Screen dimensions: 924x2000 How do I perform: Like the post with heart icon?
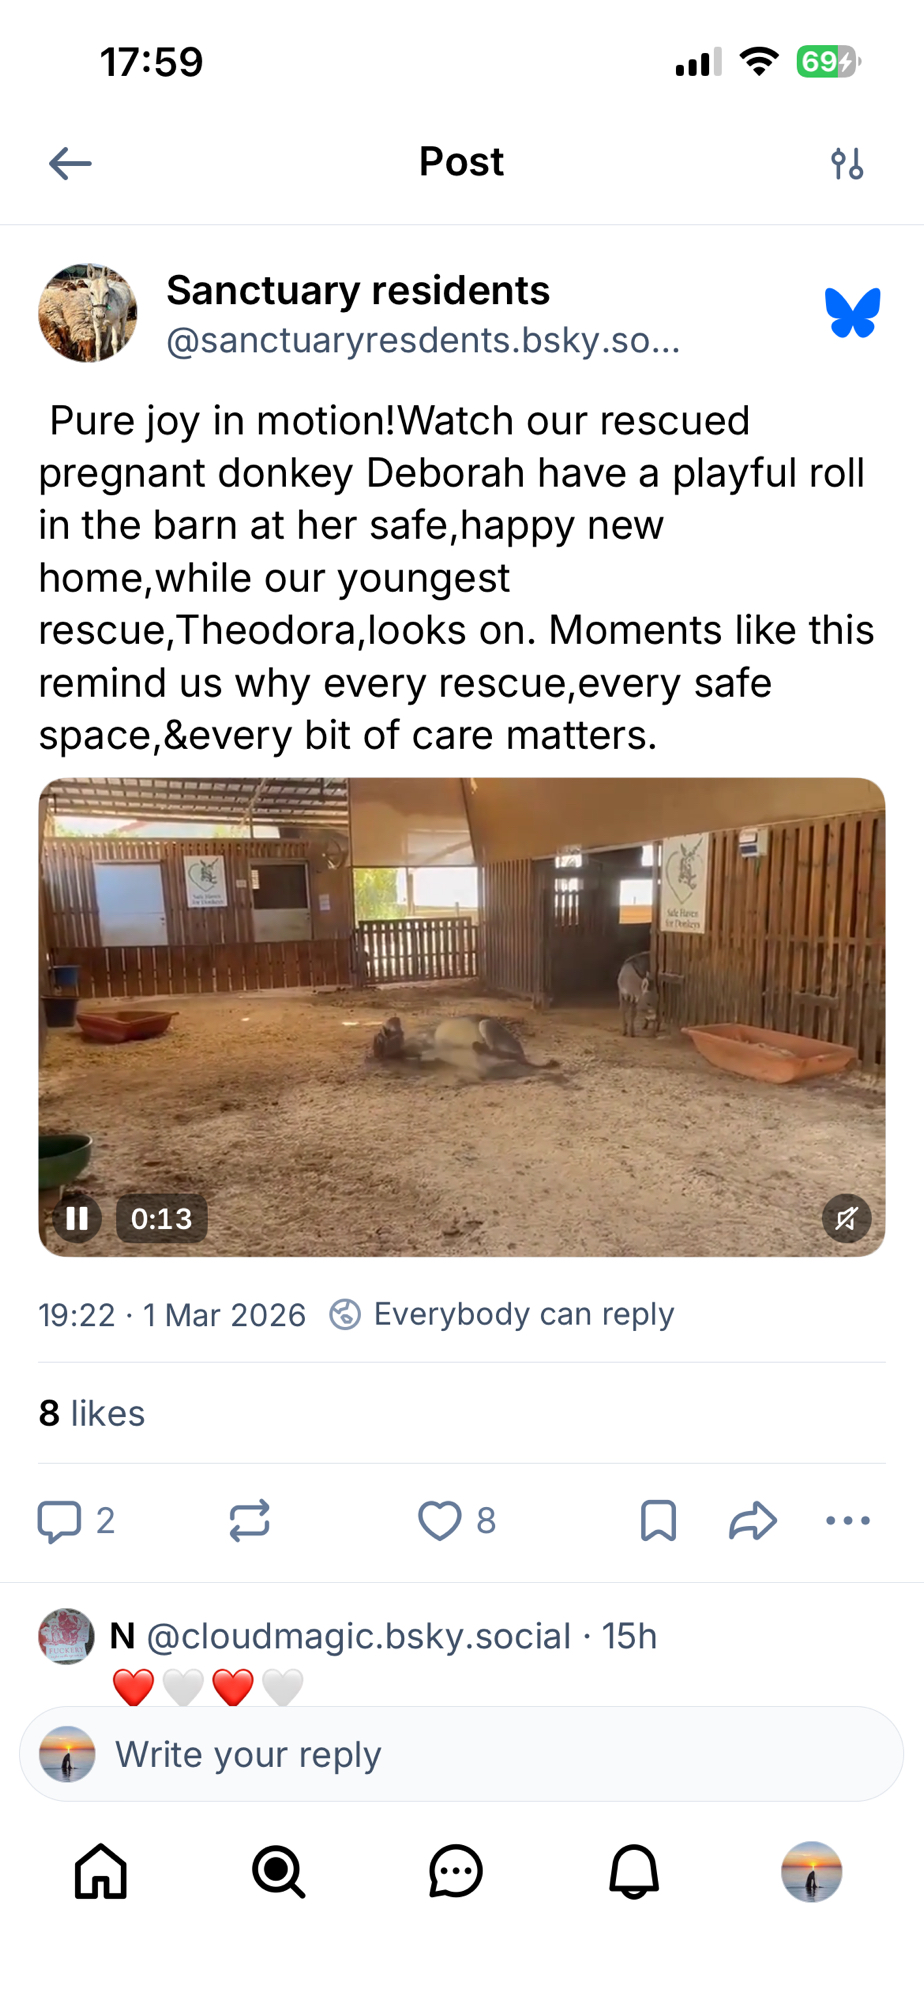pos(440,1521)
